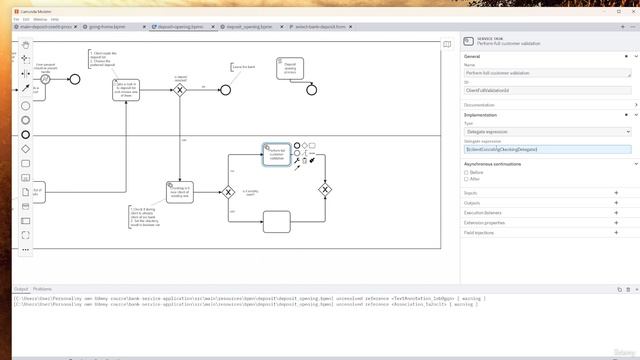Pick the data store reference from palette
The image size is (640, 360).
coord(25,207)
